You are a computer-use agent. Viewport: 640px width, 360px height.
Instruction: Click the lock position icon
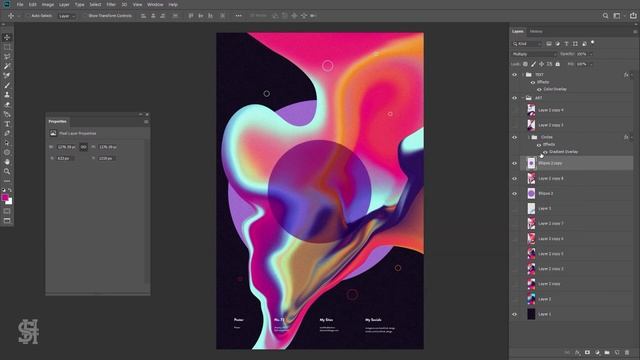pos(542,64)
